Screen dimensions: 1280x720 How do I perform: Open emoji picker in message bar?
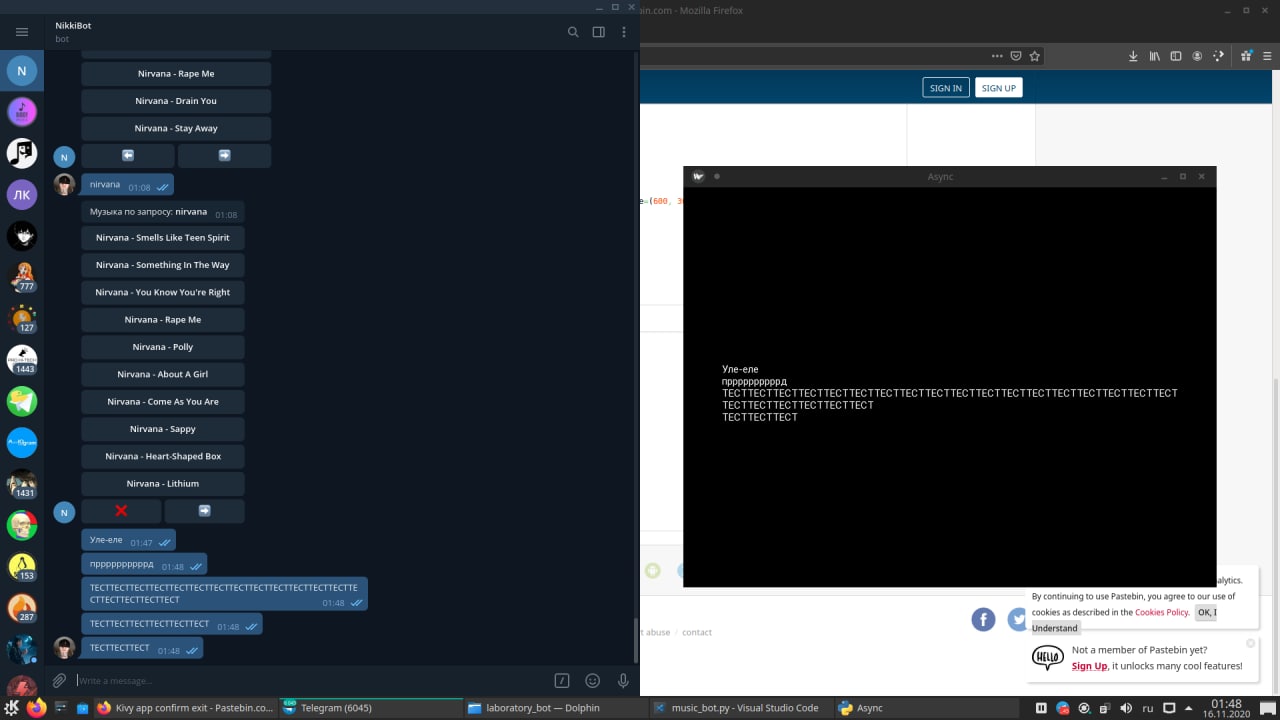593,680
